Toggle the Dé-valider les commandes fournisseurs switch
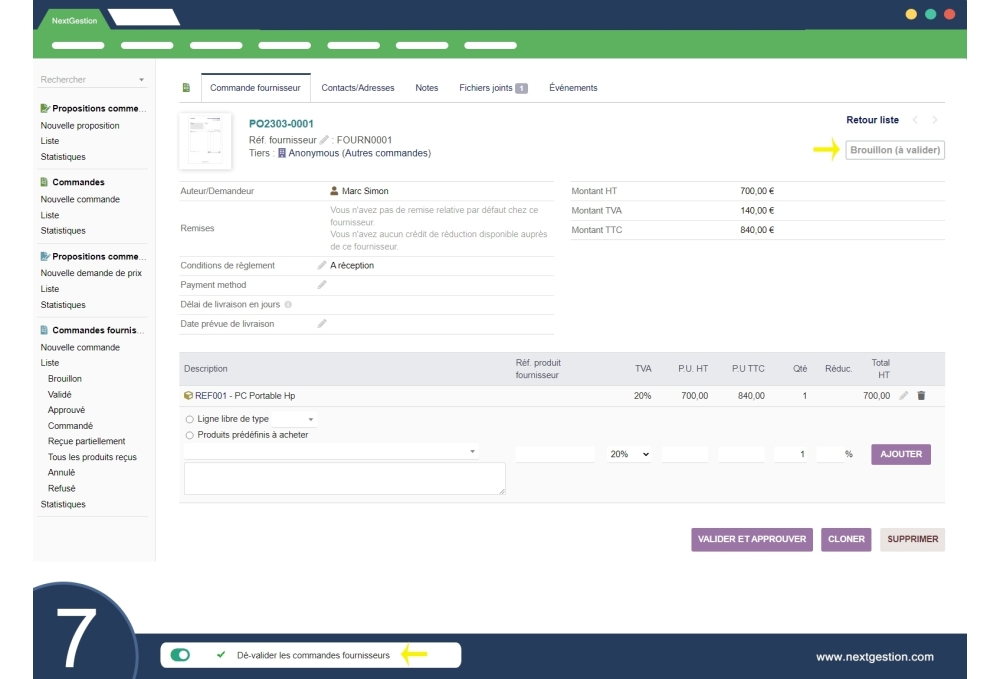This screenshot has width=1000, height=679. pyautogui.click(x=181, y=655)
